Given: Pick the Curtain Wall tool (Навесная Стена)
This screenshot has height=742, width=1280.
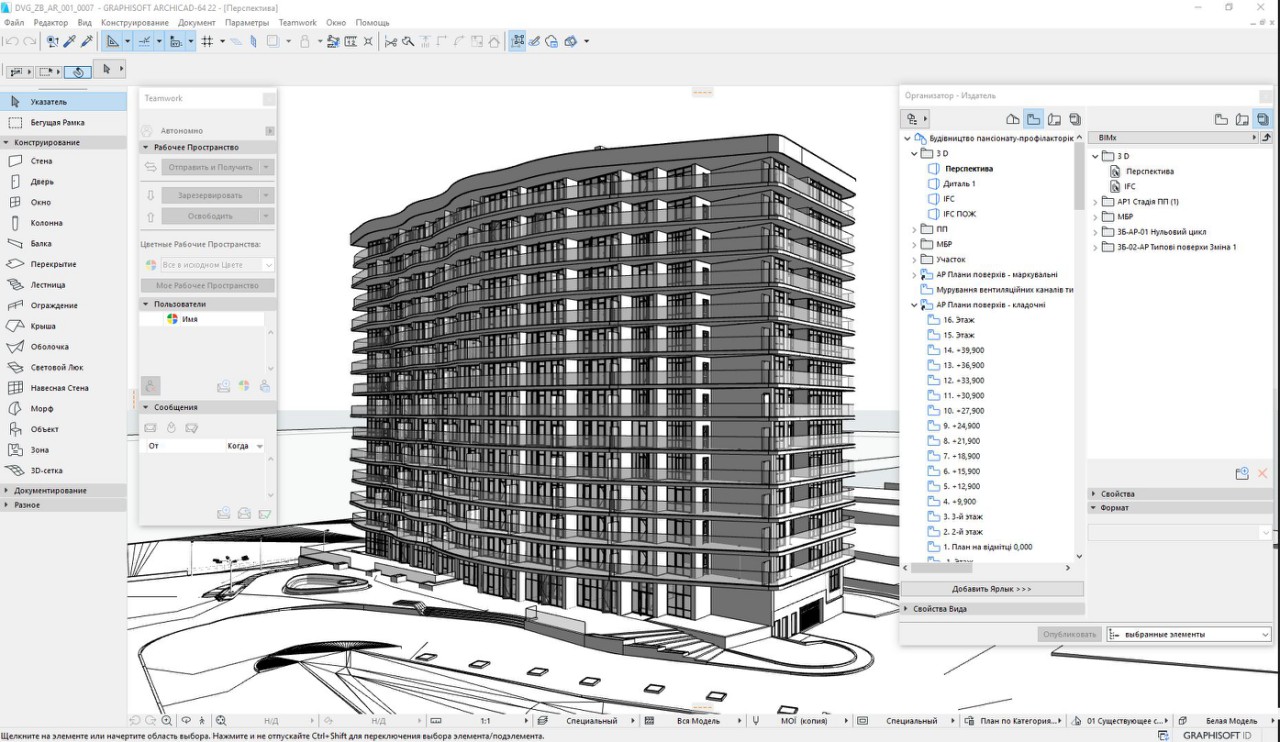Looking at the screenshot, I should 59,388.
